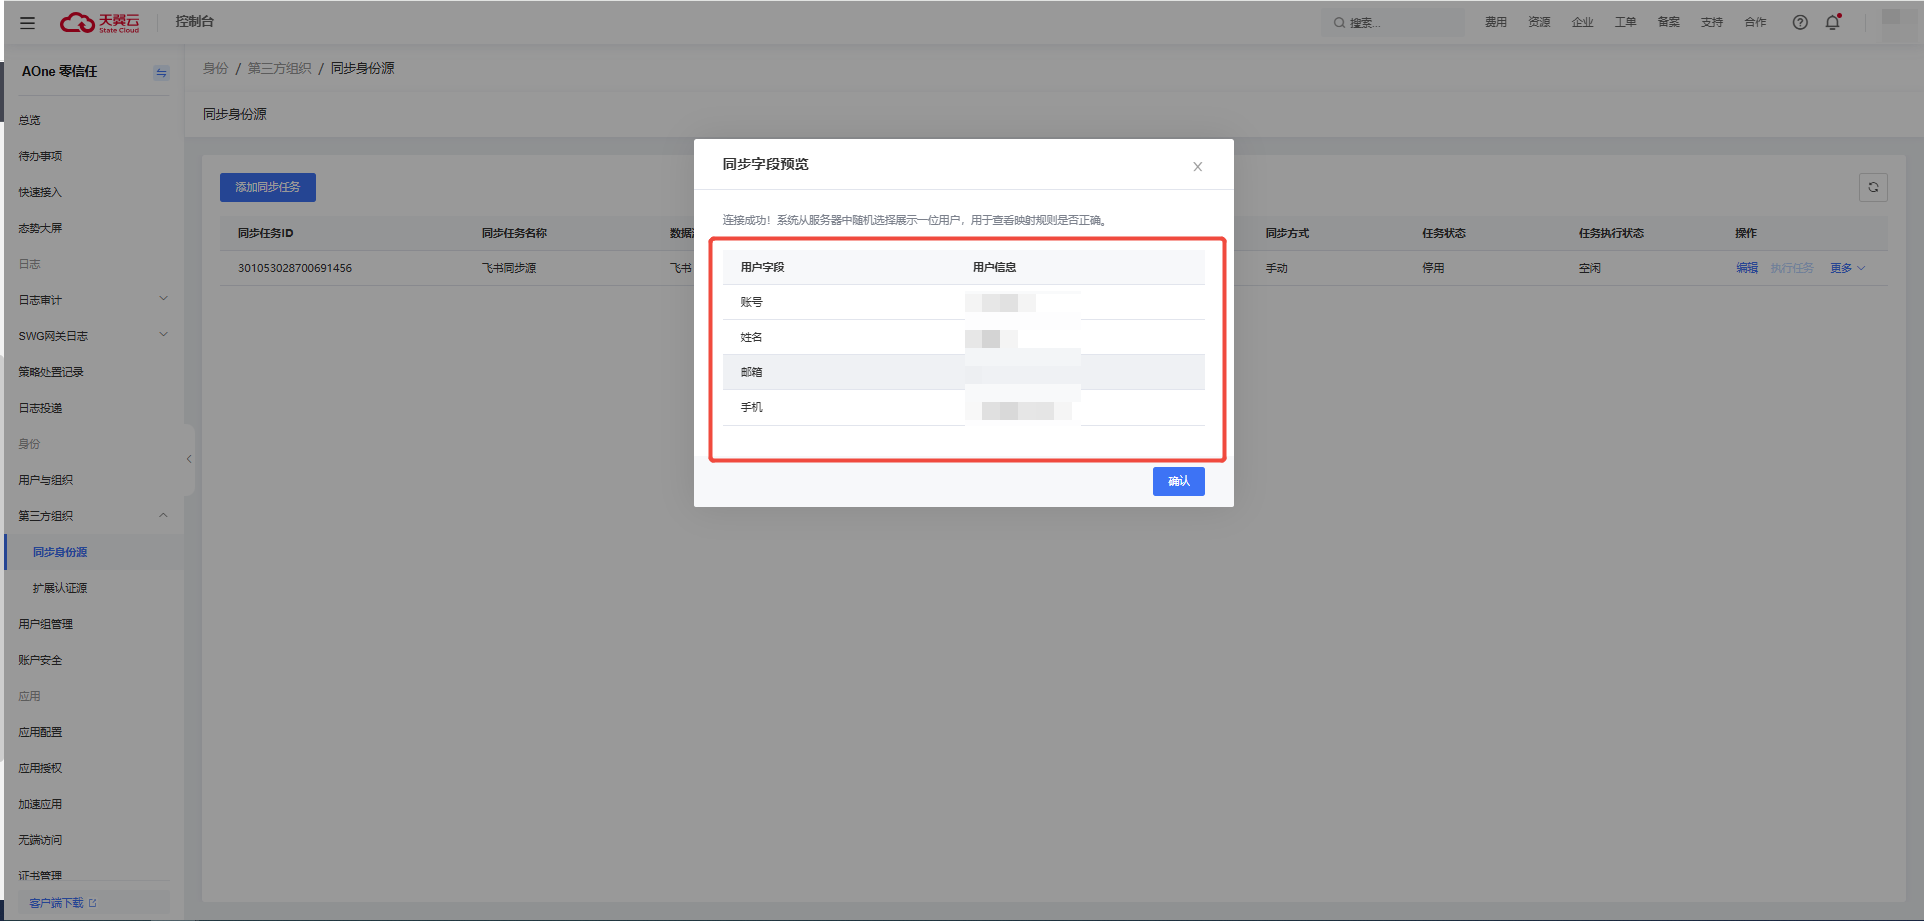Open 用户与组织 in the sidebar

click(x=46, y=480)
